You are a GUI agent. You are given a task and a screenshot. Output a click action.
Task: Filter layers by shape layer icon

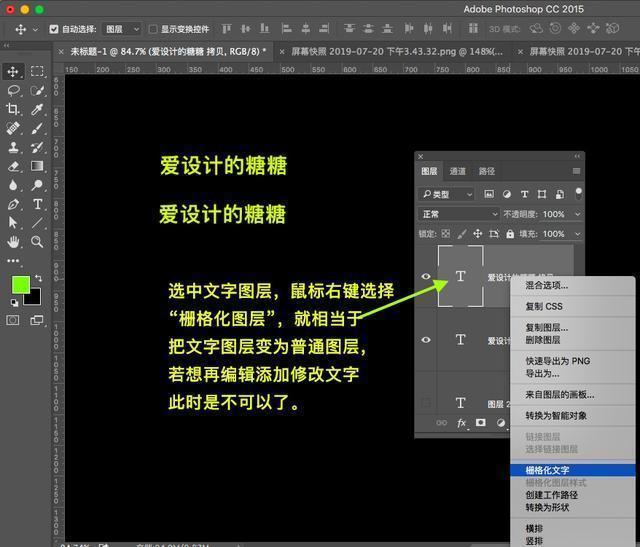pyautogui.click(x=542, y=194)
